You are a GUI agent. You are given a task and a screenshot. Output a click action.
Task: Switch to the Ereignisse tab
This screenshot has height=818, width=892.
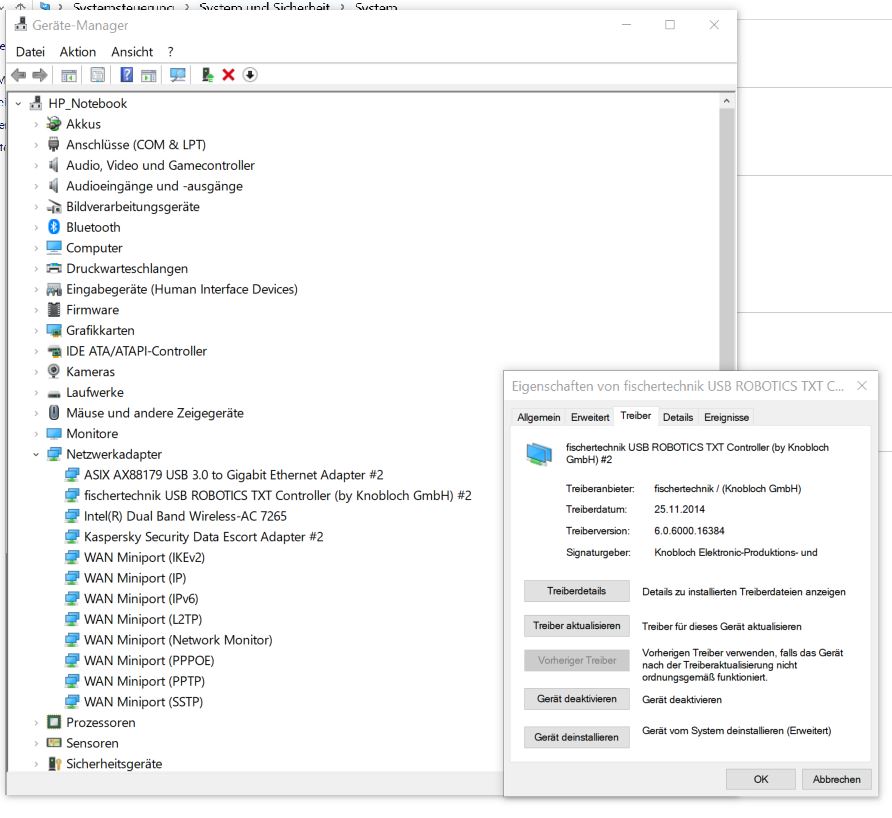tap(726, 417)
